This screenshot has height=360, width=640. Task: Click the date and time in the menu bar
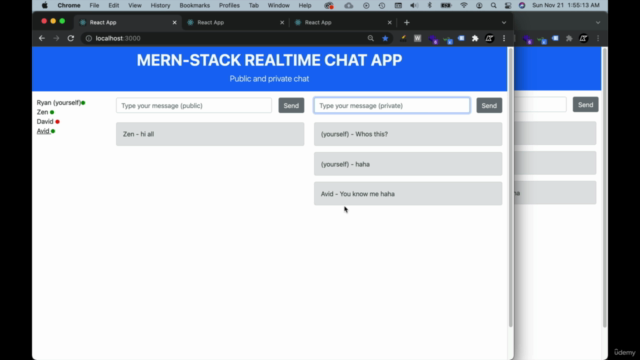[x=566, y=5]
